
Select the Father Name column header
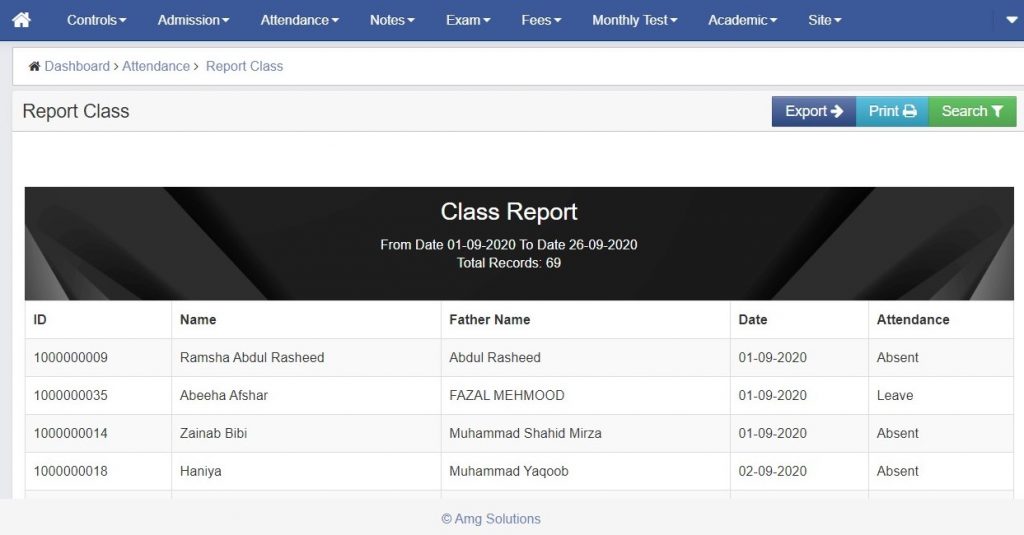[490, 319]
